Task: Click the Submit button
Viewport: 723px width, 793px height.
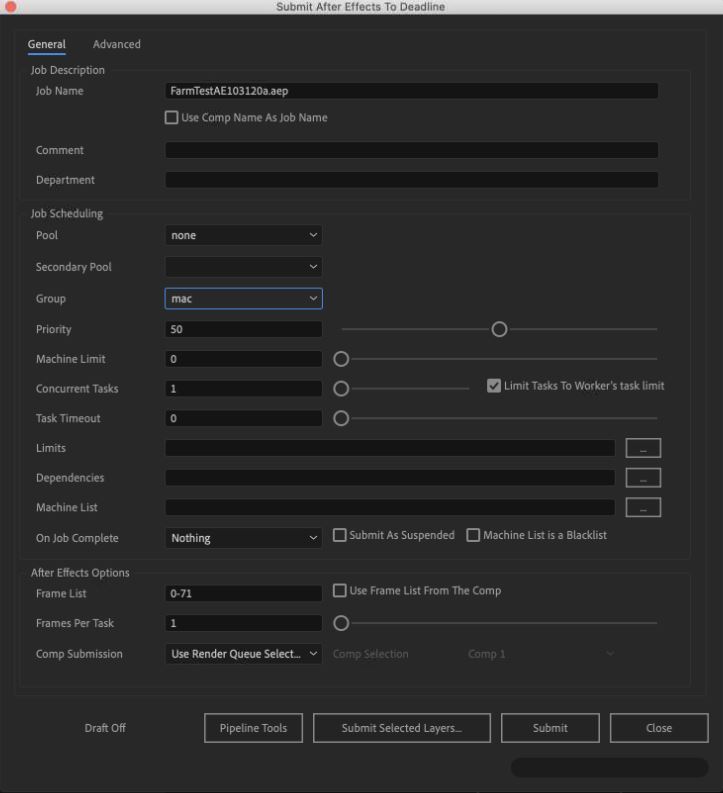Action: 550,728
